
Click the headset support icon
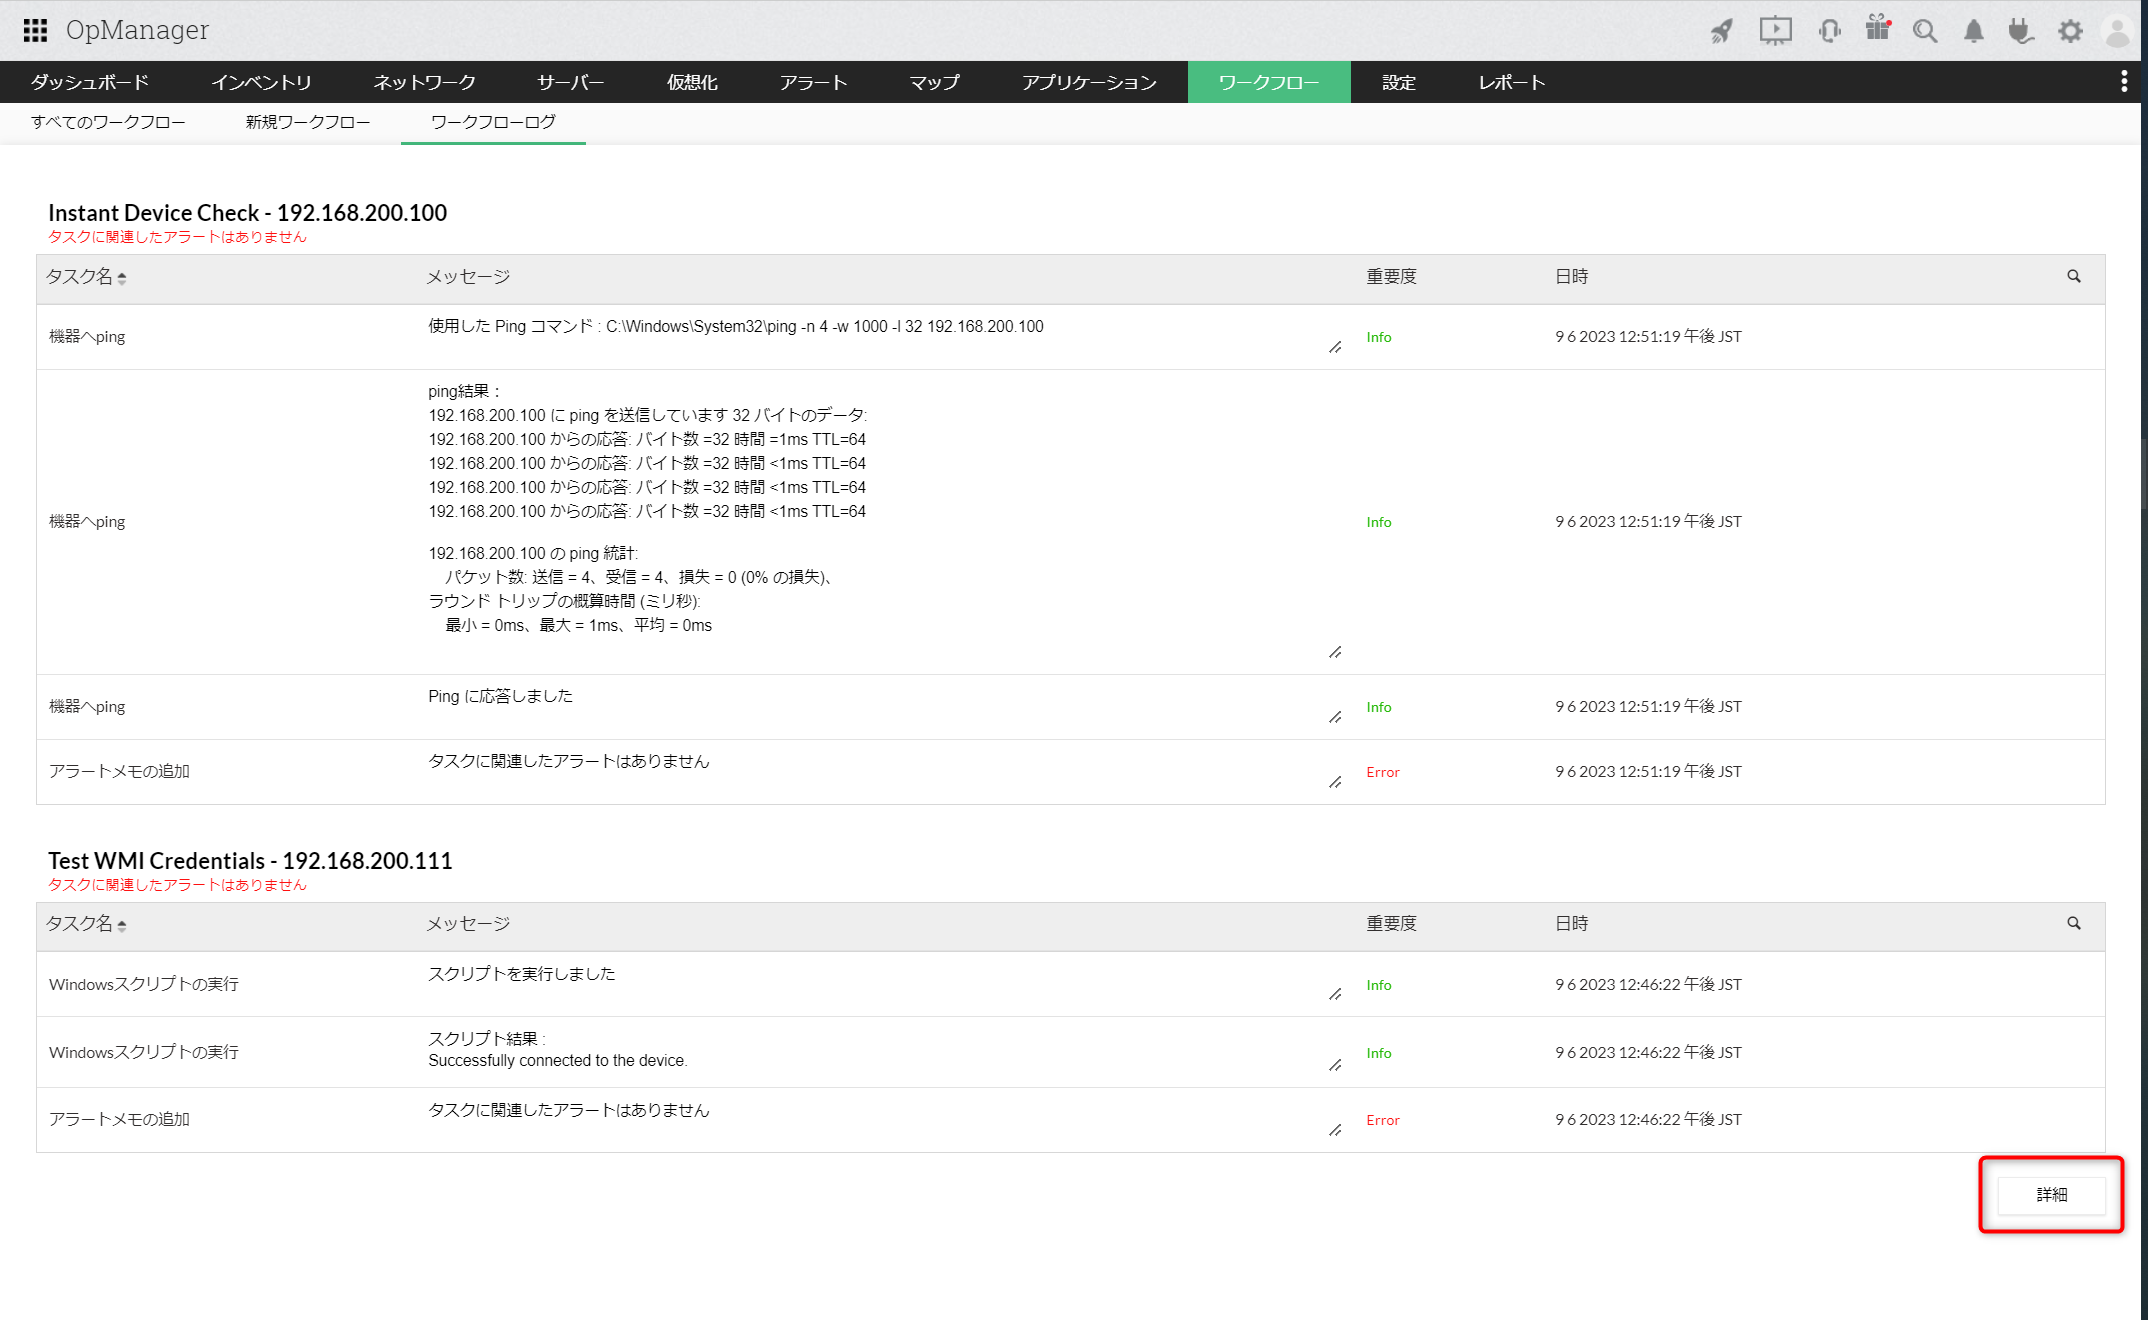[x=1829, y=31]
